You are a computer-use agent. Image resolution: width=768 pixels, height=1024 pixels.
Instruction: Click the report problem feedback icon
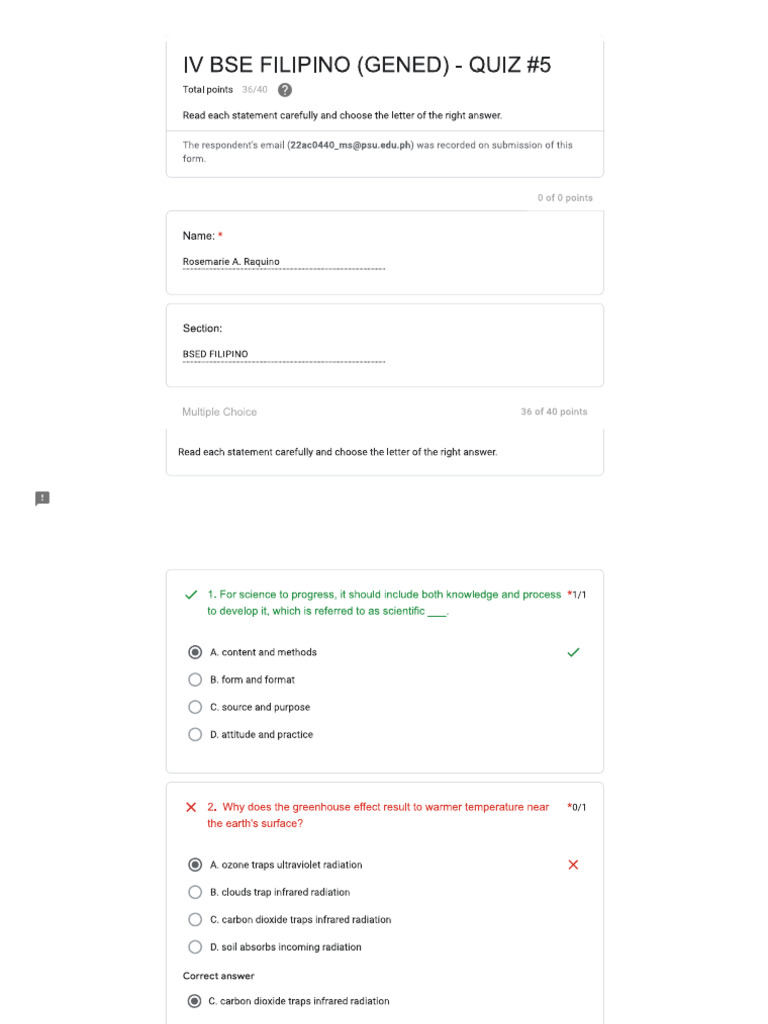[42, 499]
